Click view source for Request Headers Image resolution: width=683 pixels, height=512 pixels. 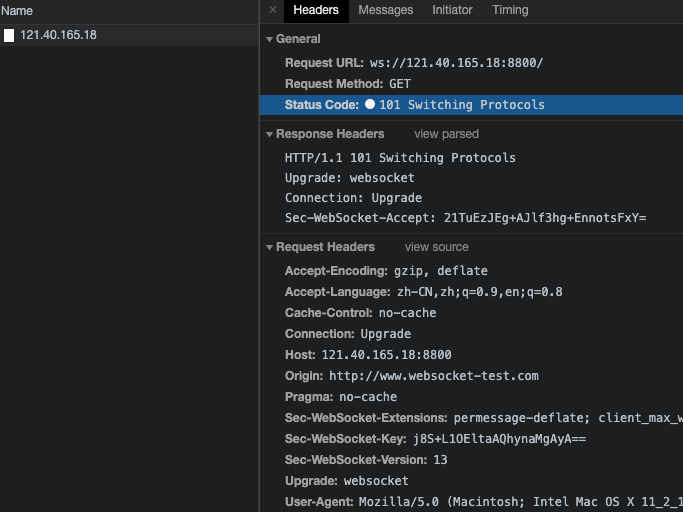point(436,247)
